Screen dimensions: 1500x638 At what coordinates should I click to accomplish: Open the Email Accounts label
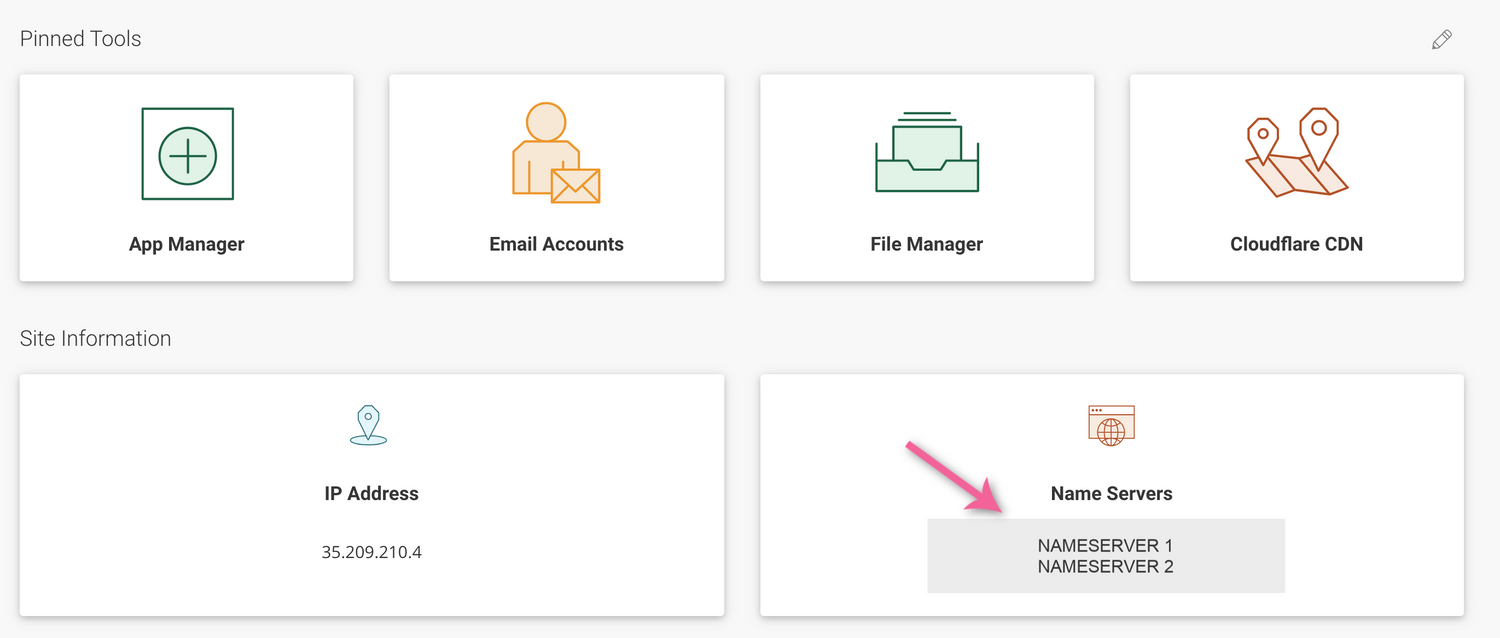click(556, 244)
